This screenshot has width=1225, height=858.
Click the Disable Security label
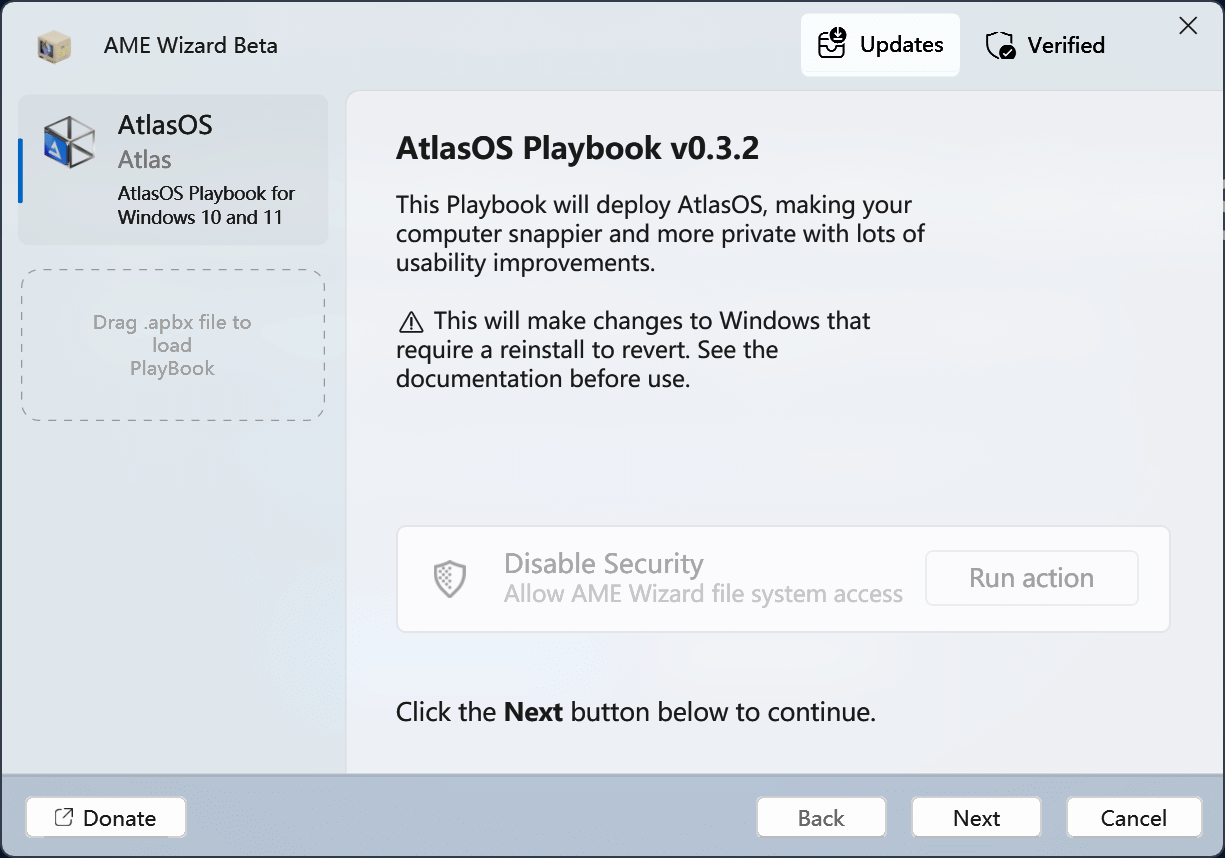pyautogui.click(x=604, y=563)
